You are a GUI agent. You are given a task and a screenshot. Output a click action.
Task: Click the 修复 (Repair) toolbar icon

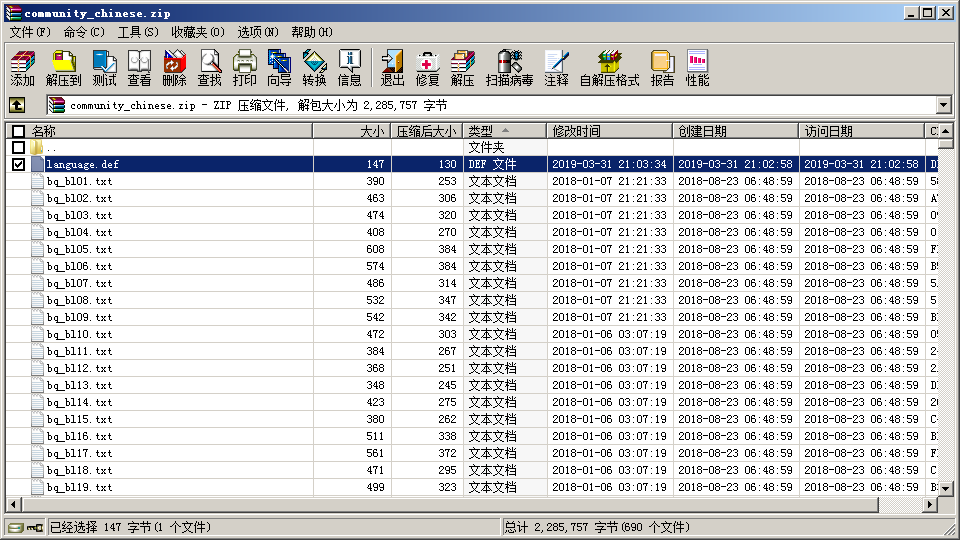[x=427, y=68]
